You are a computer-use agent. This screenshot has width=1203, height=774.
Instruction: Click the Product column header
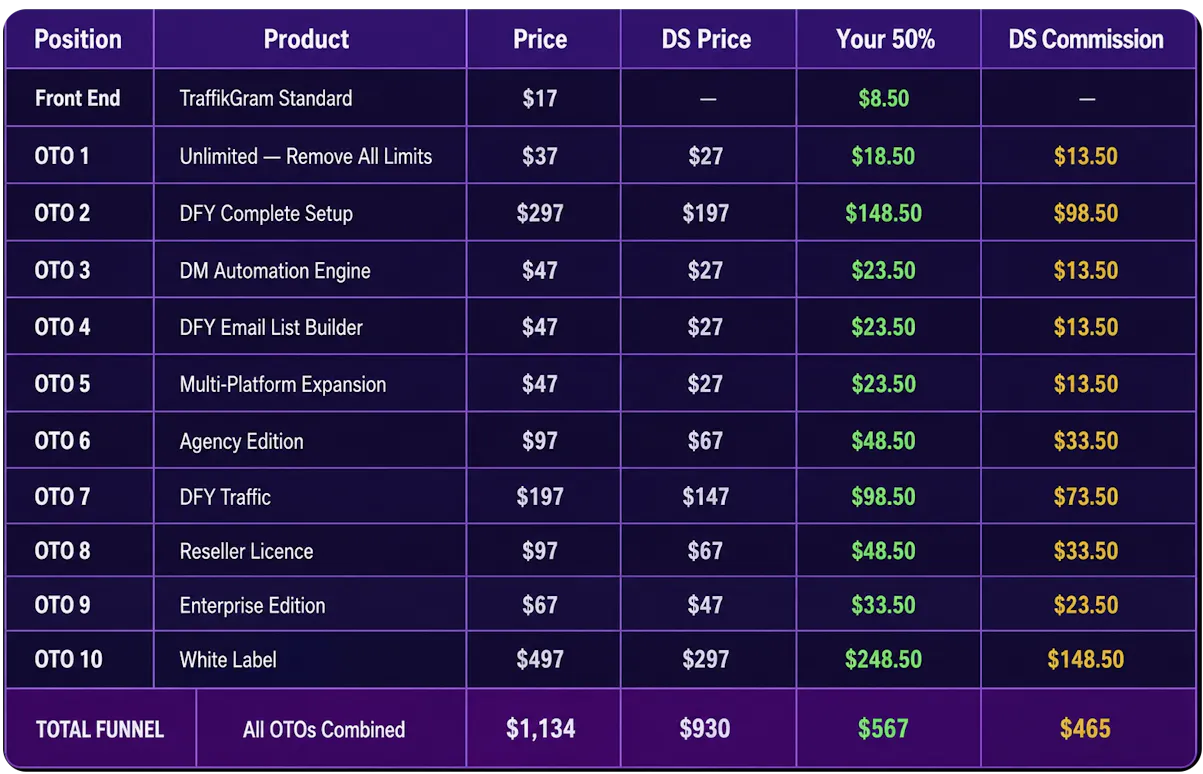pyautogui.click(x=306, y=40)
